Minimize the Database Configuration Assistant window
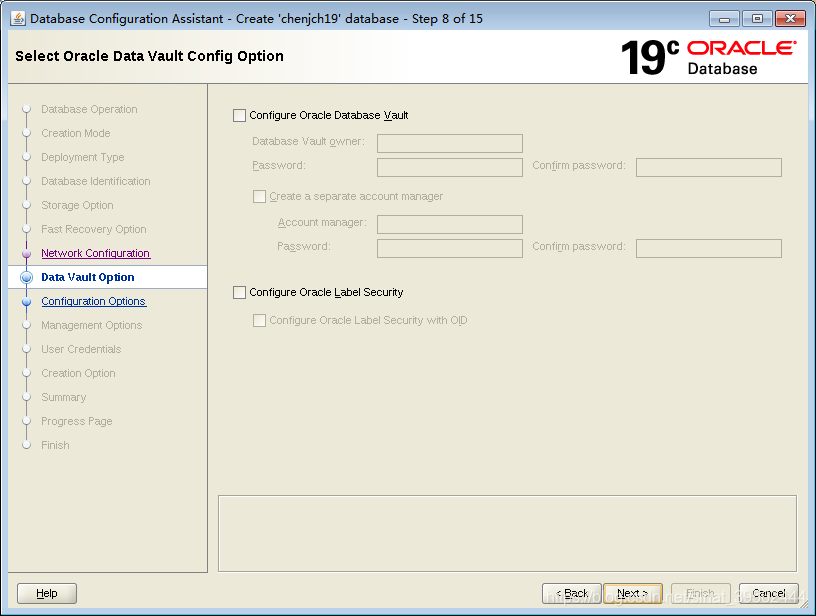Screen dimensions: 816x616 (724, 19)
